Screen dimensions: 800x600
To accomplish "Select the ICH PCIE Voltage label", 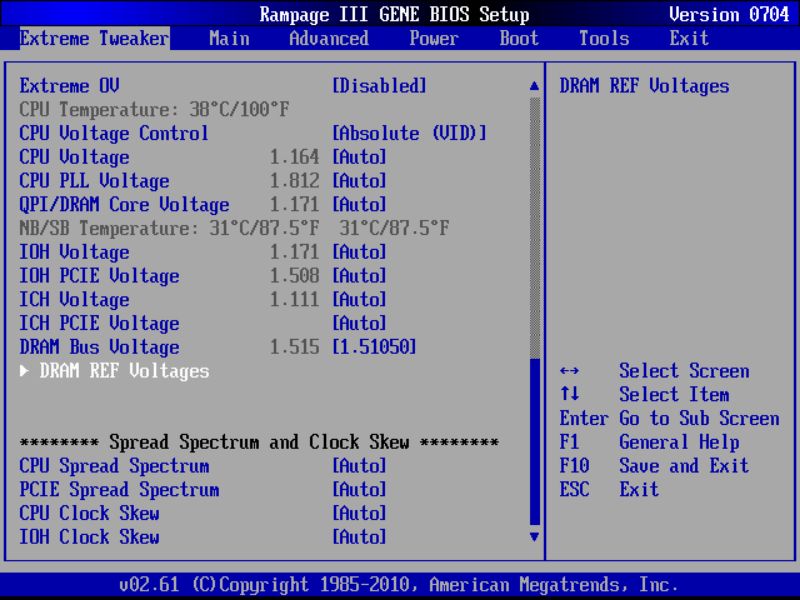I will click(99, 323).
